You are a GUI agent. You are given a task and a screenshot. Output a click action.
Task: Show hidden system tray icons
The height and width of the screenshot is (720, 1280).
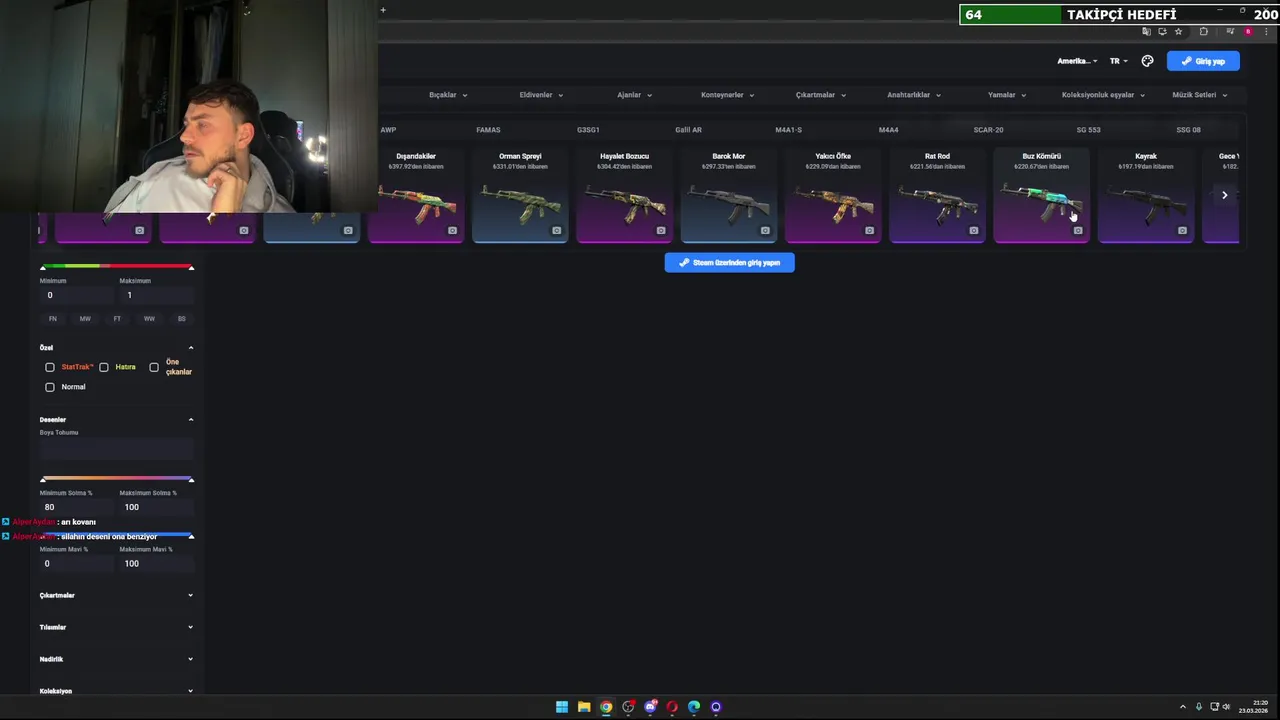1183,707
